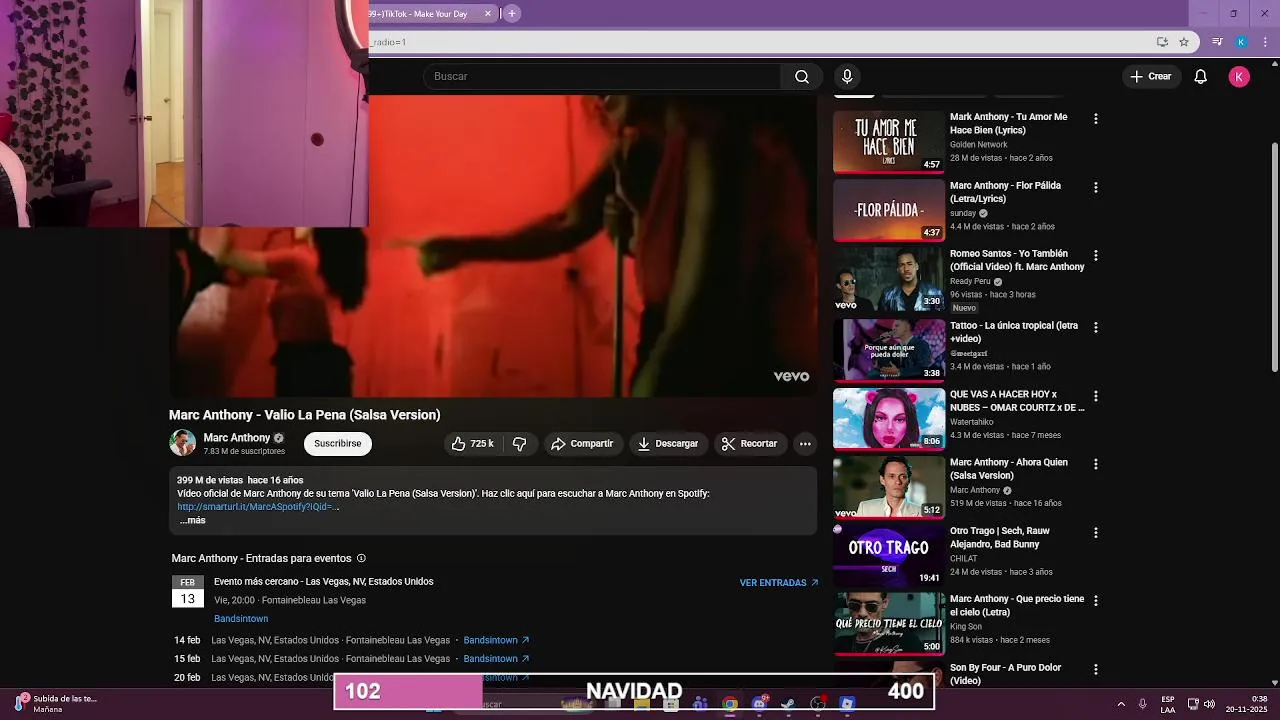Open weather widget Subida de las te...
Image resolution: width=1280 pixels, height=720 pixels.
tap(55, 704)
